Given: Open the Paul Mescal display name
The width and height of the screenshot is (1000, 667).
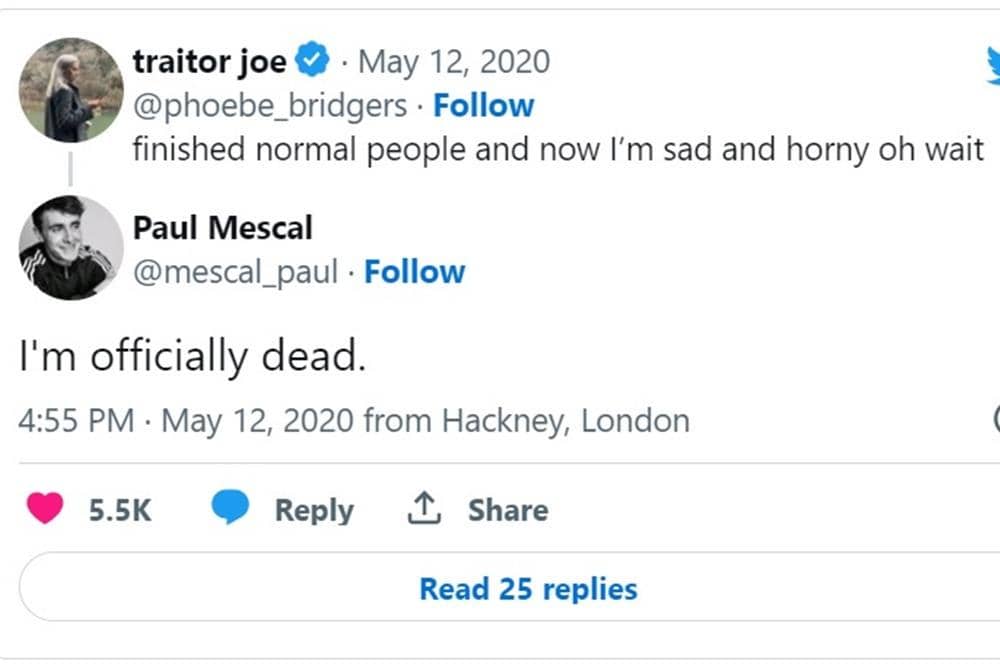Looking at the screenshot, I should [x=223, y=228].
